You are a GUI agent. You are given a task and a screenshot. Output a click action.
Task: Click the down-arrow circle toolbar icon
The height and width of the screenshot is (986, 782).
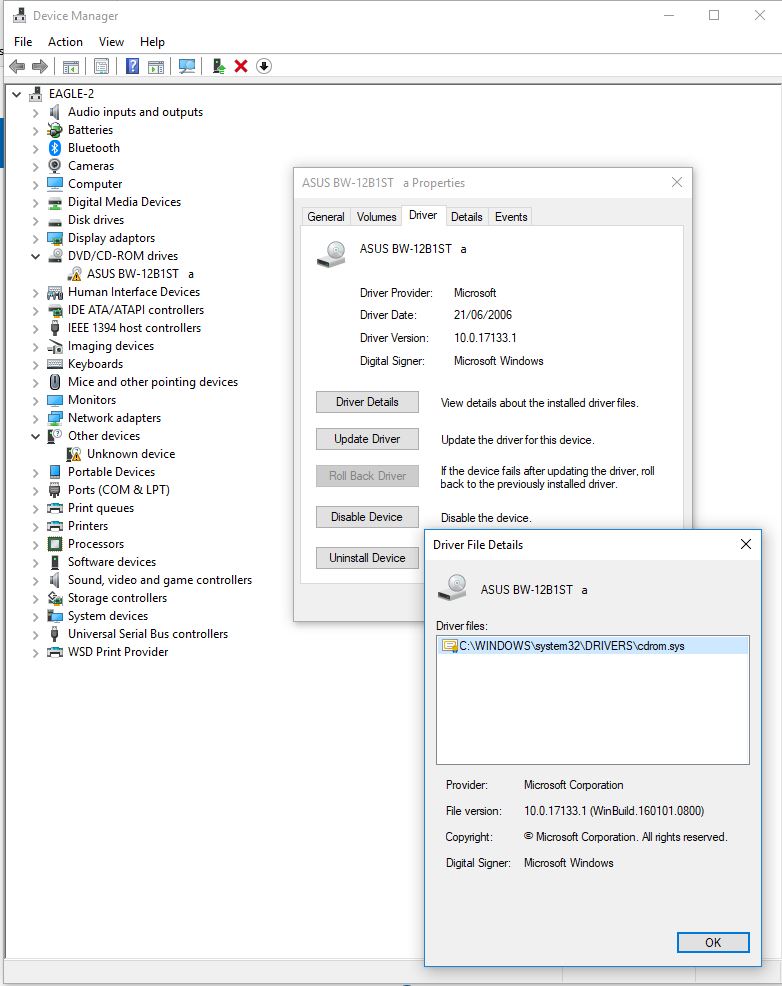tap(264, 66)
